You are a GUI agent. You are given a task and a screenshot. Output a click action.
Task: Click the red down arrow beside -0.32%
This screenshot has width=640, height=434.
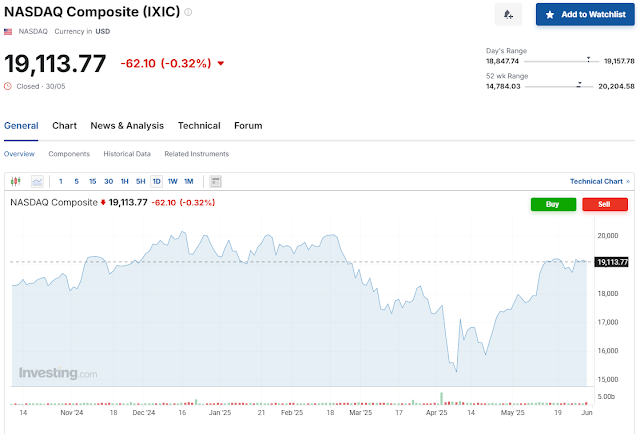click(x=221, y=63)
